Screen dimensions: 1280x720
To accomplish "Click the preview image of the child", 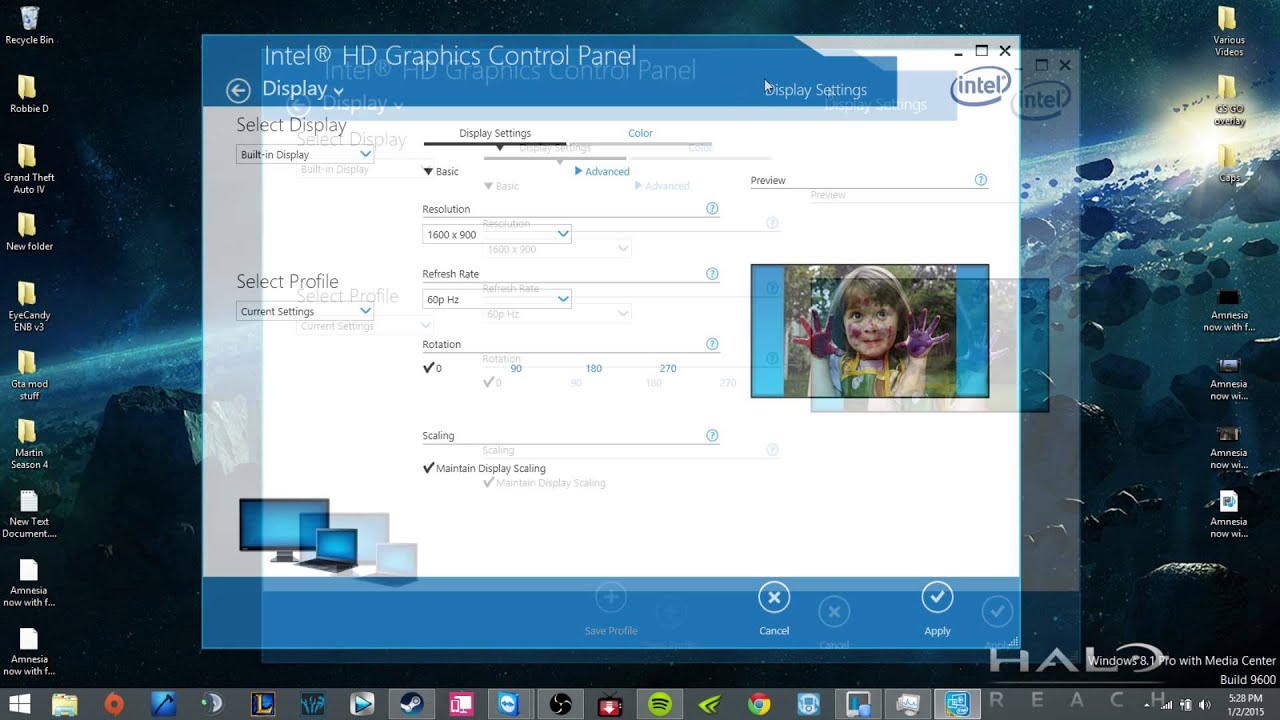I will (870, 331).
